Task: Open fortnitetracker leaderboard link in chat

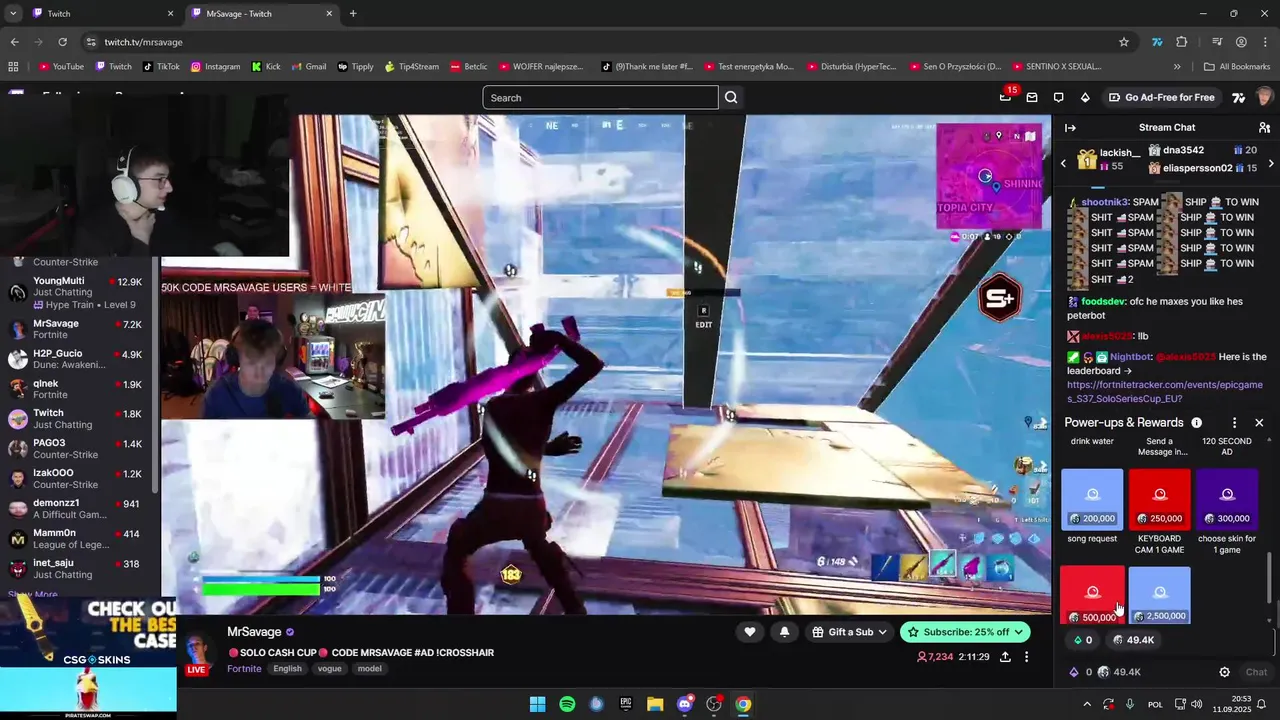Action: coord(1164,391)
